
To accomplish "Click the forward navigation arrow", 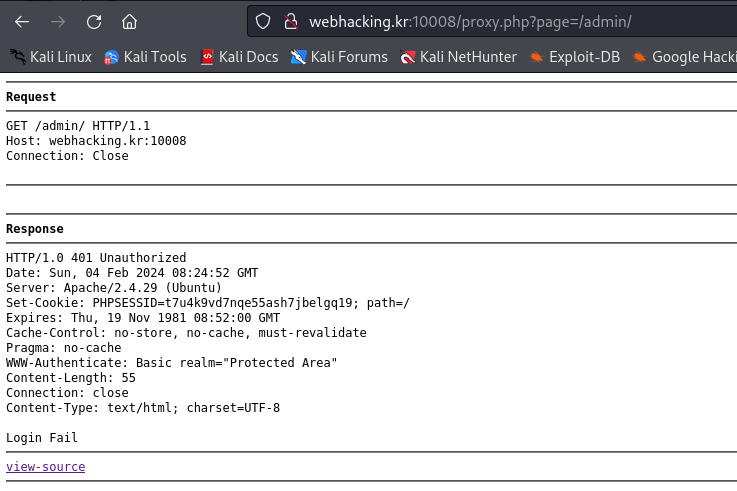I will coord(58,22).
